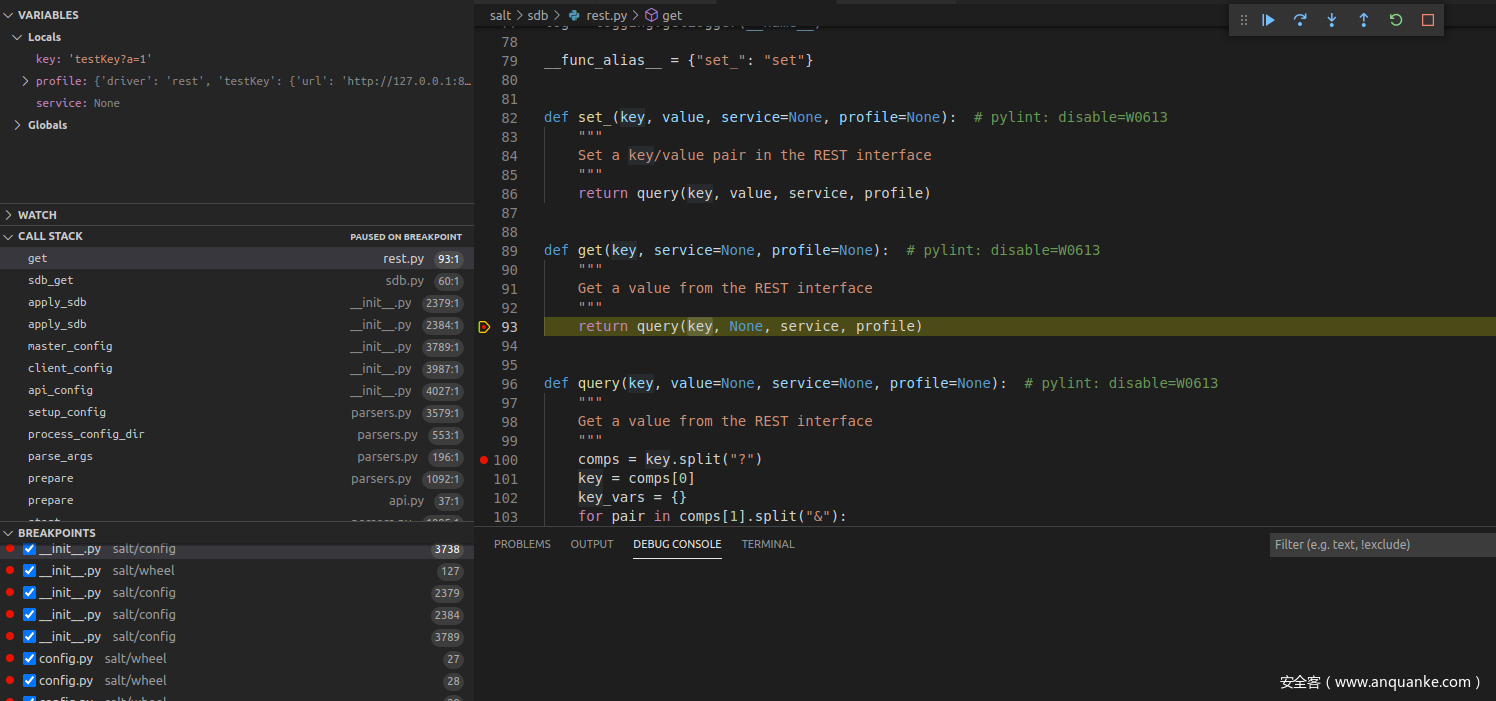Click the red breakpoint dot at line 100
The width and height of the screenshot is (1496, 701).
[484, 460]
